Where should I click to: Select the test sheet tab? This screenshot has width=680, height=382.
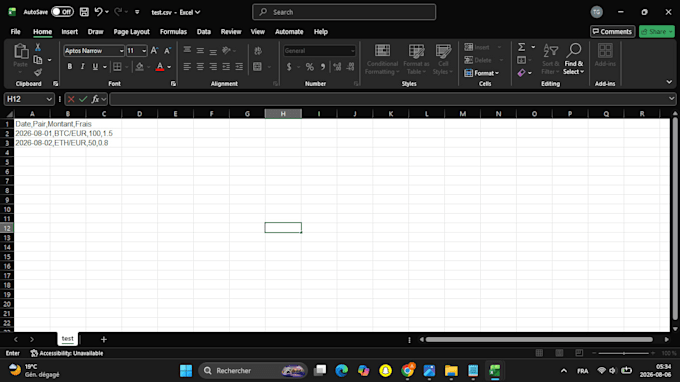67,339
